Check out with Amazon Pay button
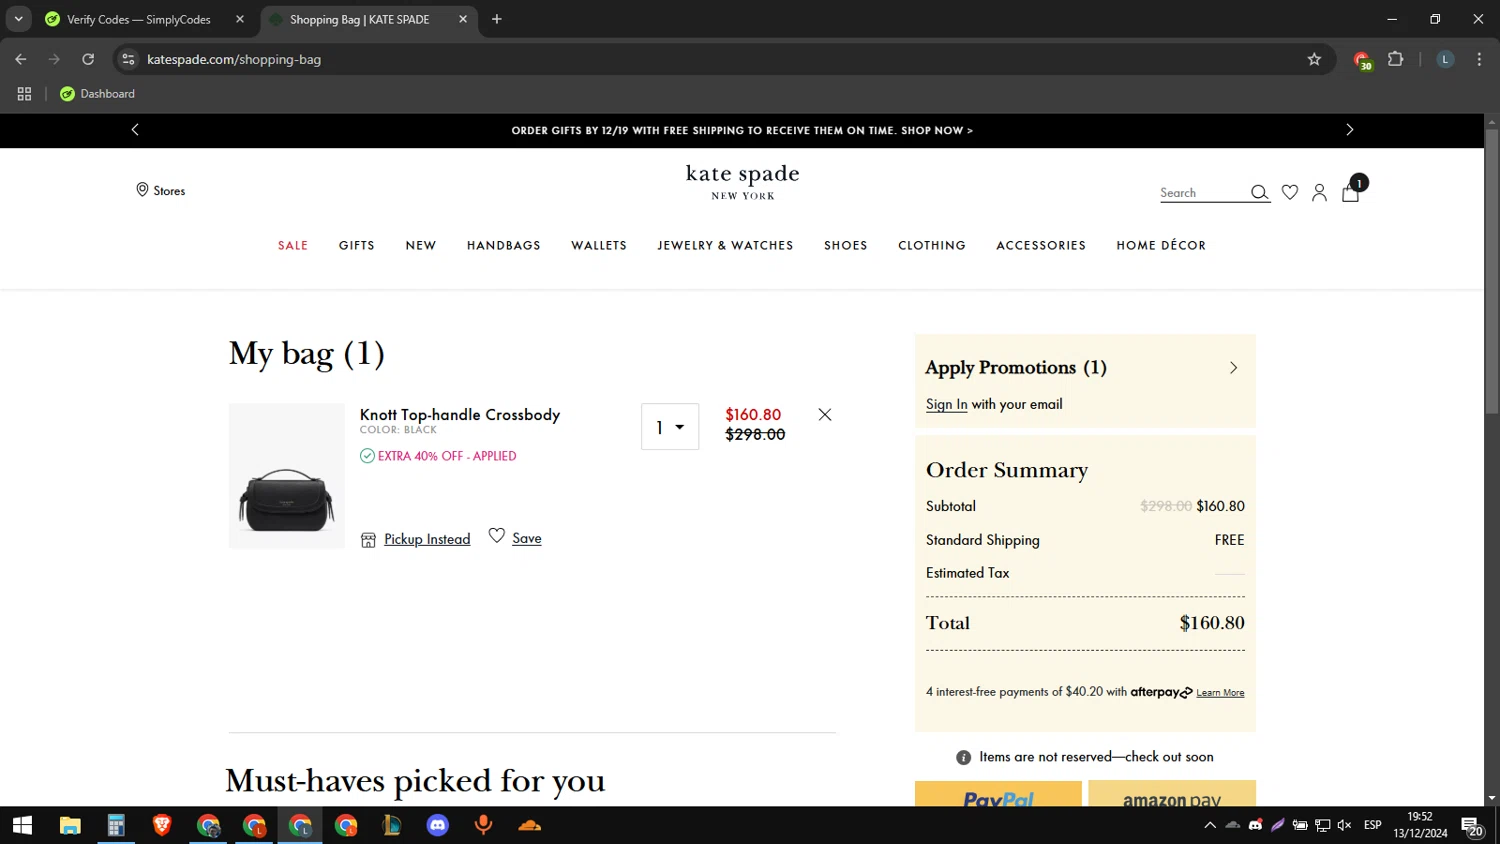 tap(1172, 794)
